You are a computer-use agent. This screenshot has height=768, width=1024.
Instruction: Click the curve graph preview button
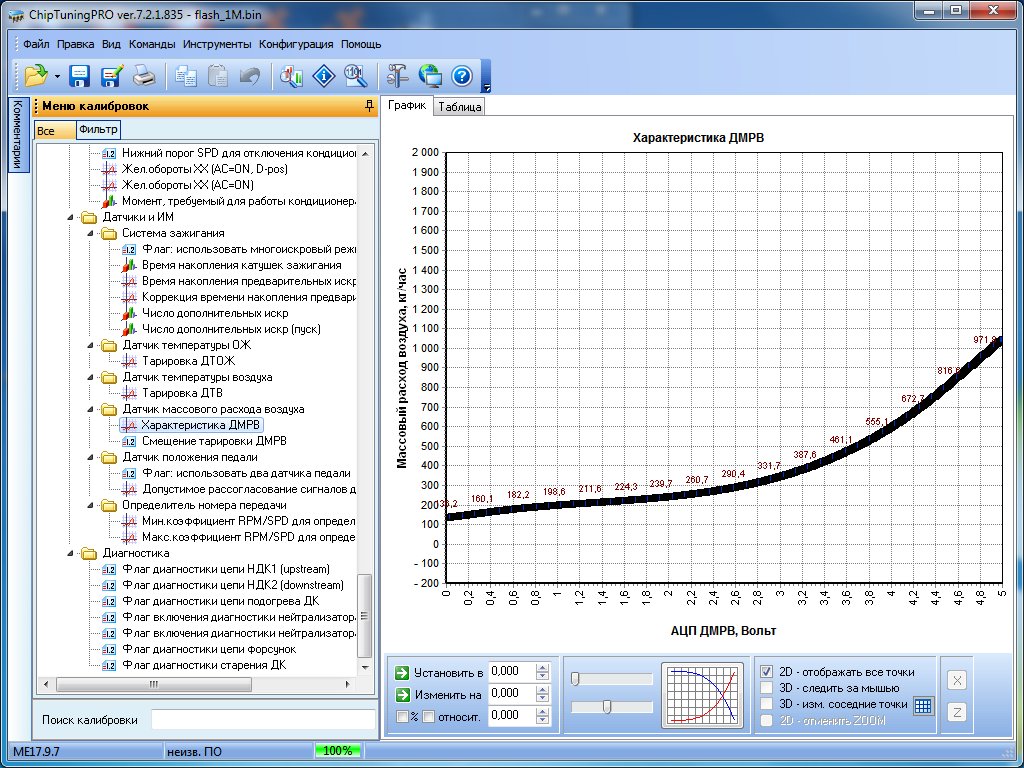pyautogui.click(x=704, y=694)
